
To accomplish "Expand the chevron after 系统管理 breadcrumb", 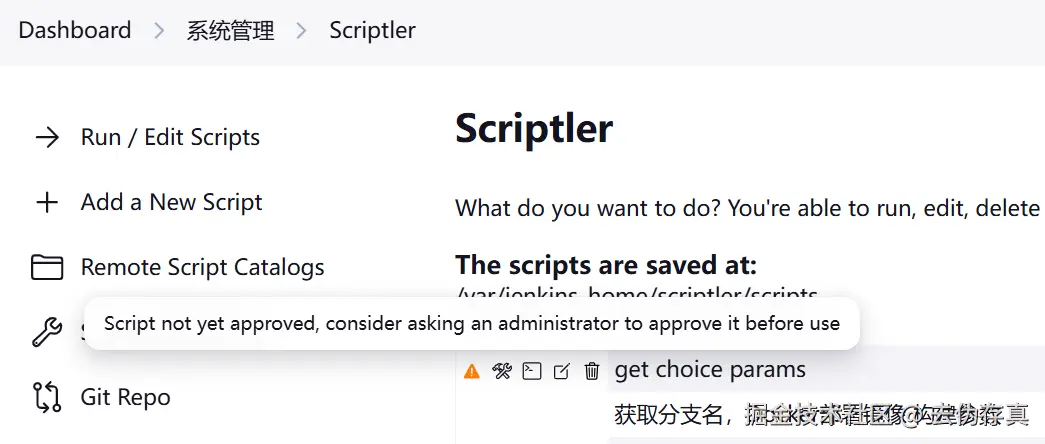I will pos(301,31).
